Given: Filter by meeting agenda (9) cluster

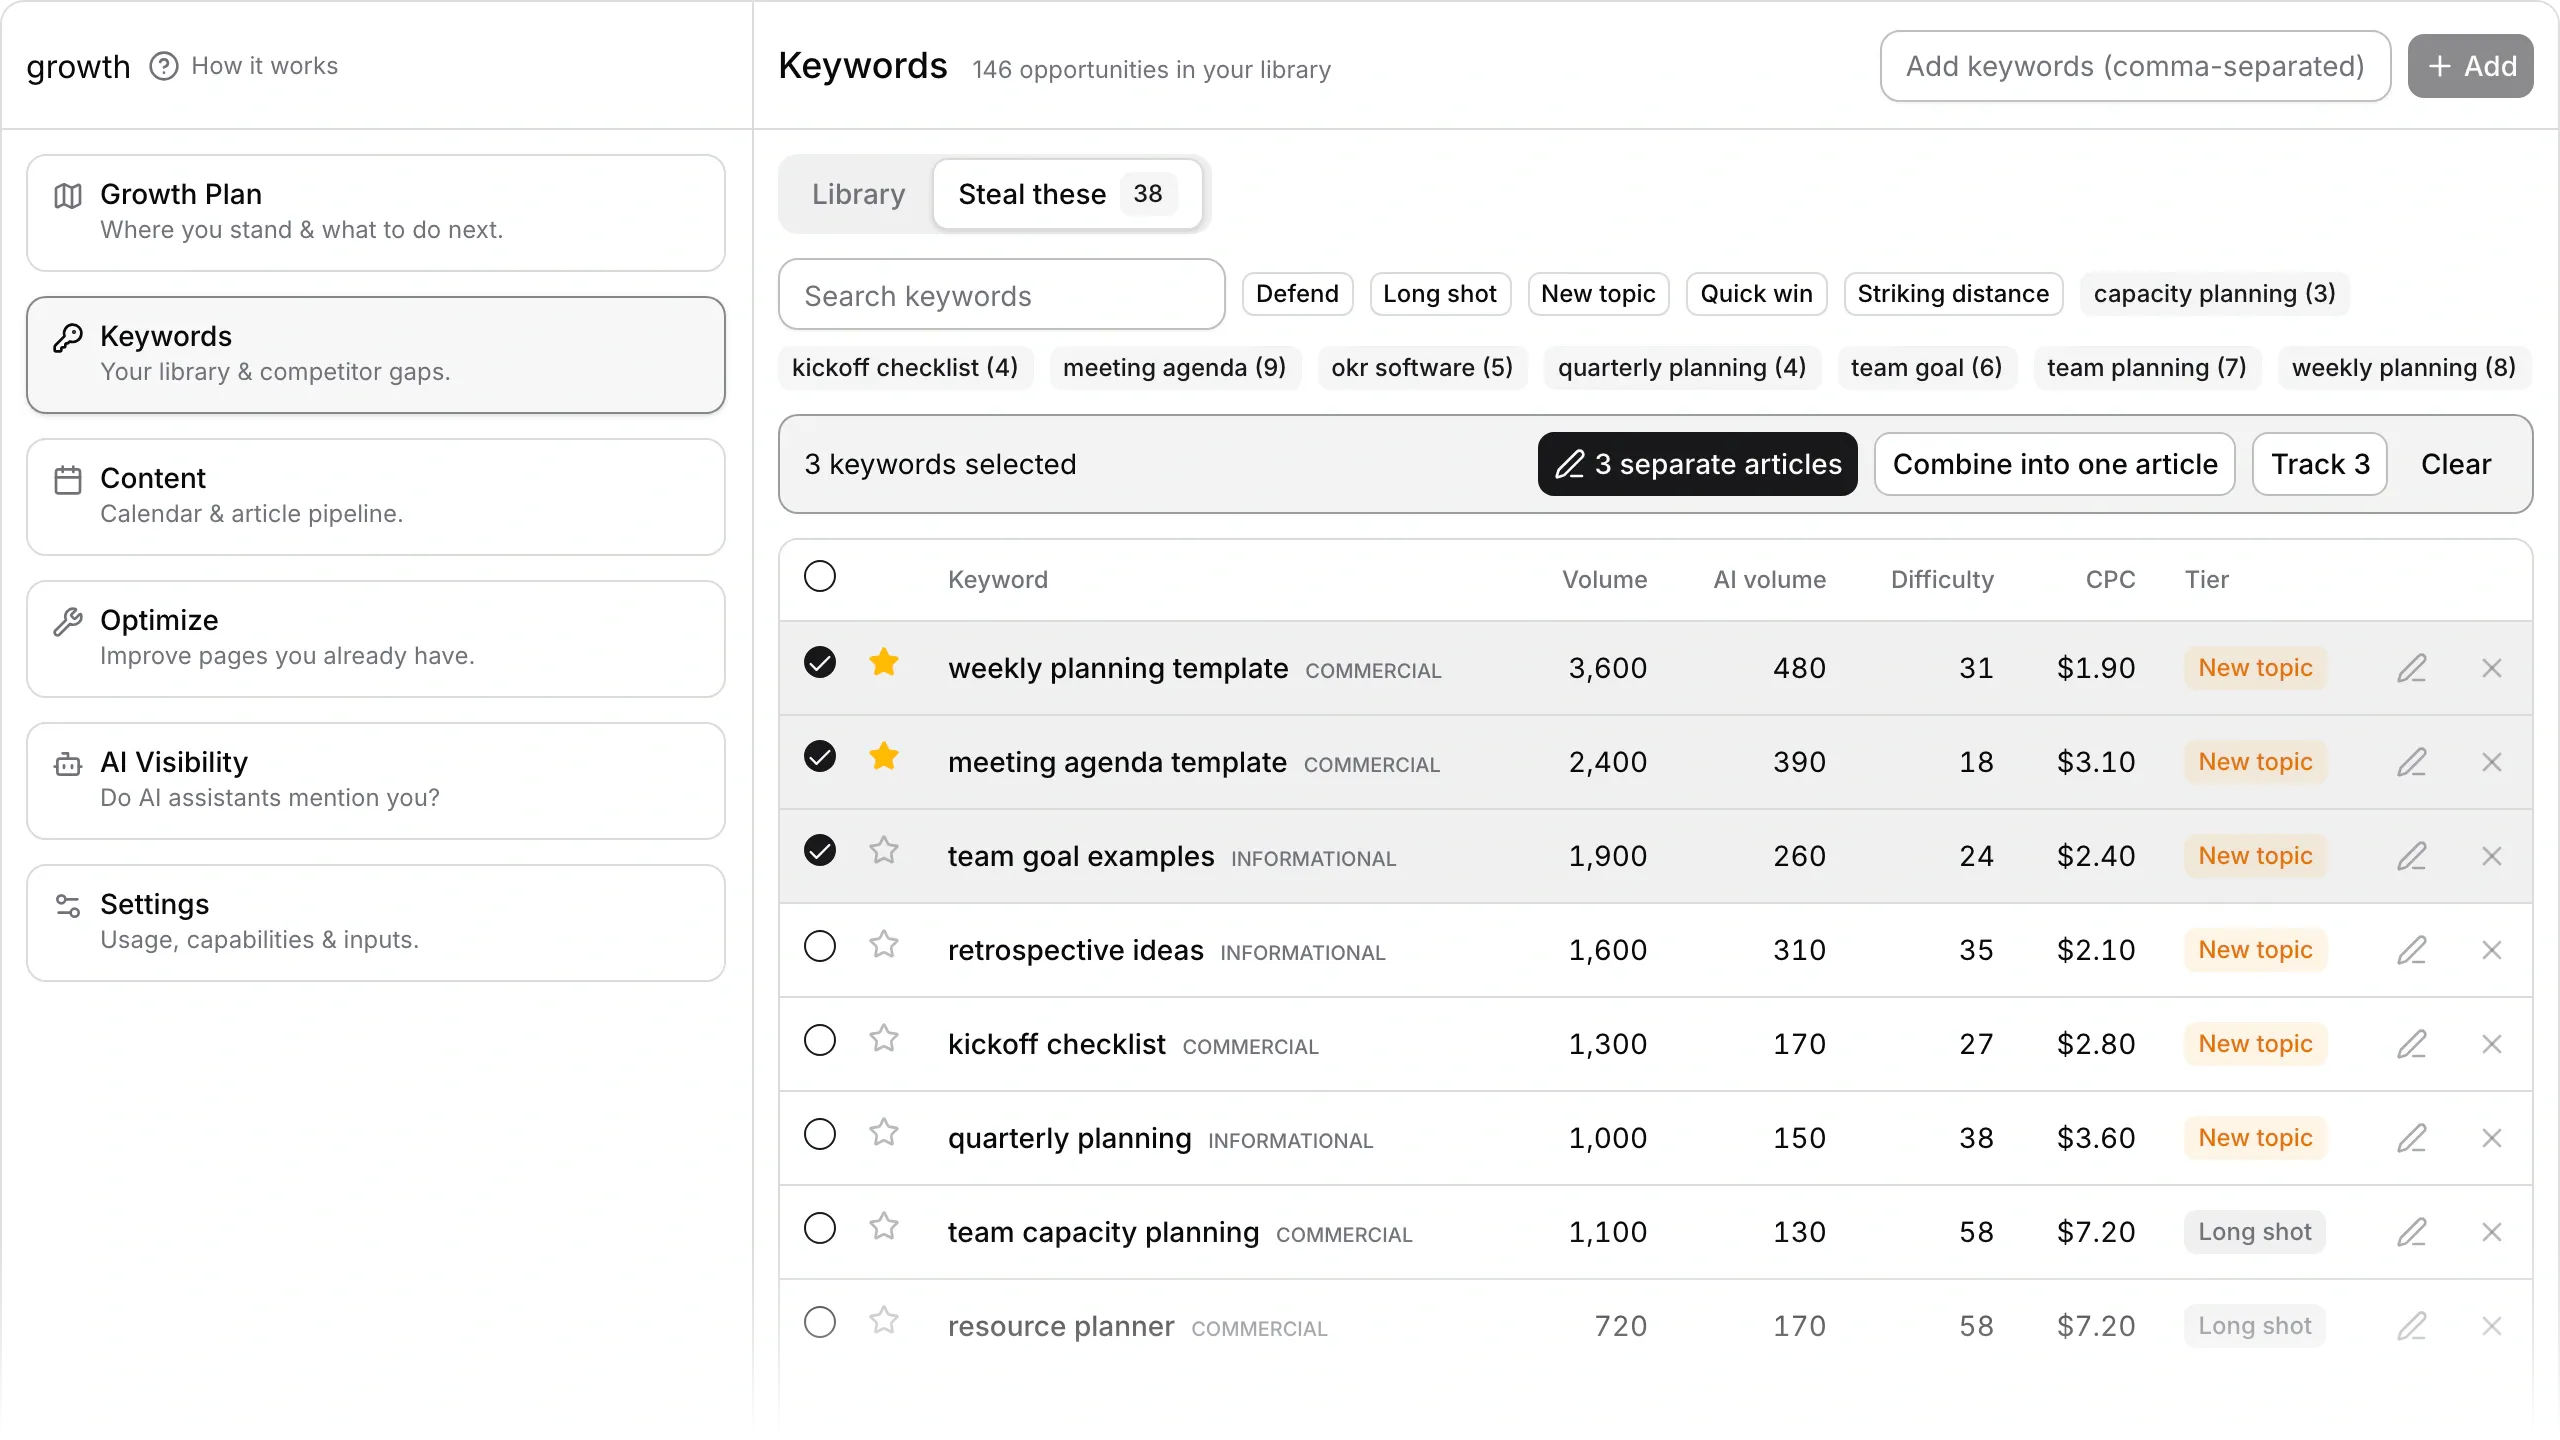Looking at the screenshot, I should pyautogui.click(x=1174, y=368).
